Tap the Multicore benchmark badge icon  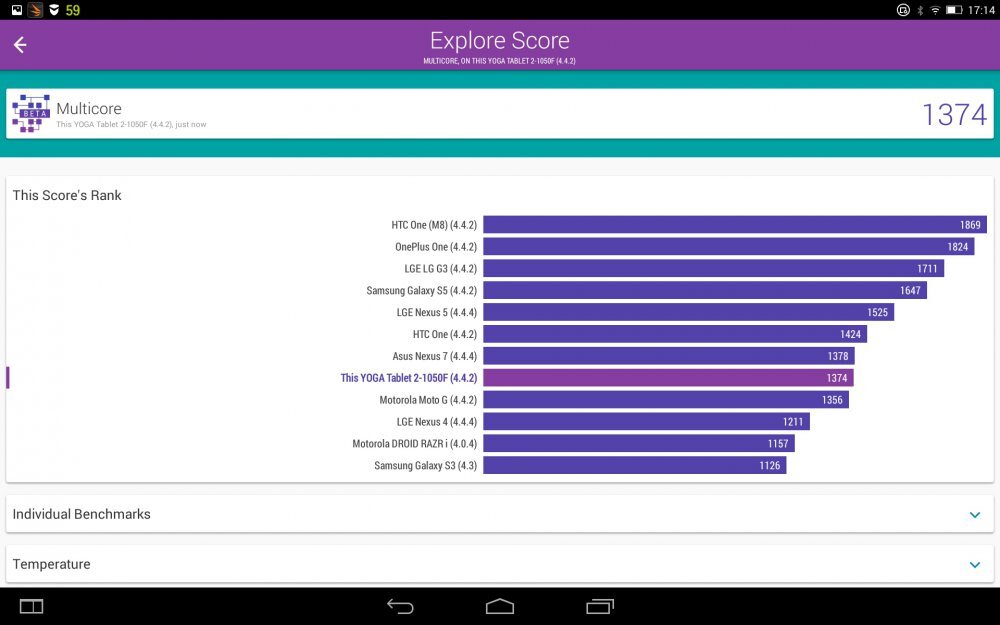(29, 113)
